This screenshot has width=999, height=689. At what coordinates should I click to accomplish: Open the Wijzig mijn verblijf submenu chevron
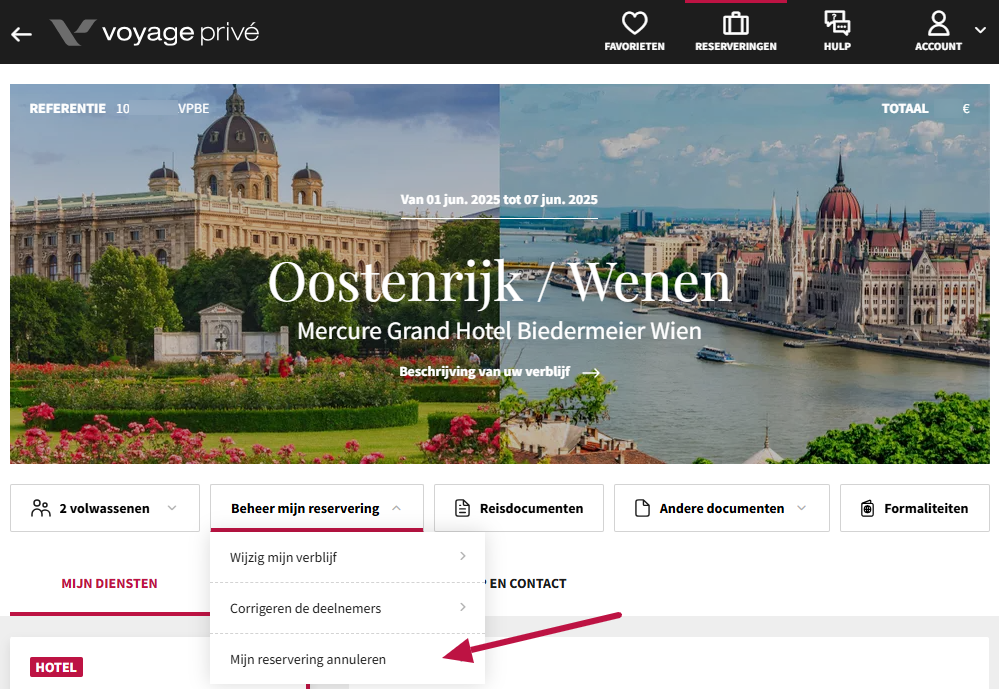pyautogui.click(x=463, y=556)
